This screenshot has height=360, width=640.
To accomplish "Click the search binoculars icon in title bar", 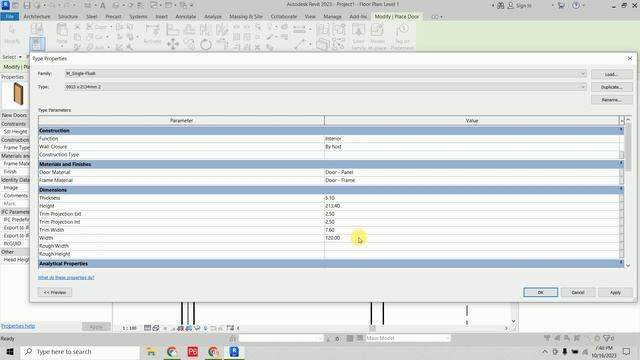I will point(500,5).
